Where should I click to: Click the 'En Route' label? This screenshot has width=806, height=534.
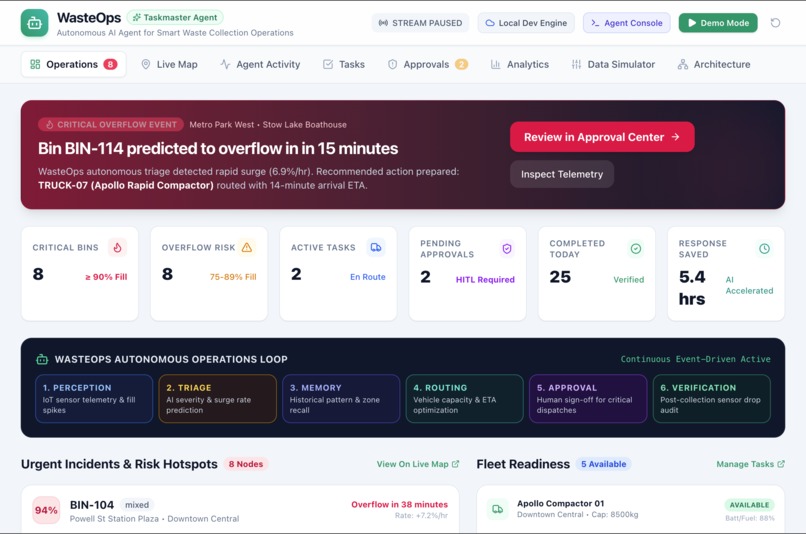[x=368, y=277]
